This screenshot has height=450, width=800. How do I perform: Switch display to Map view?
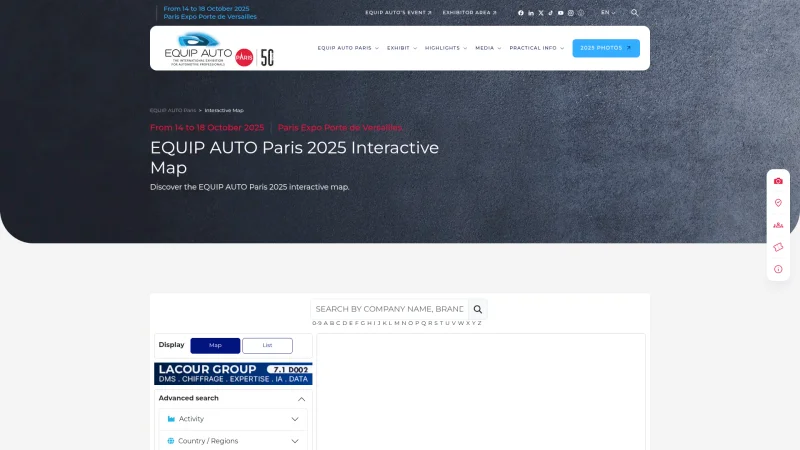[215, 345]
